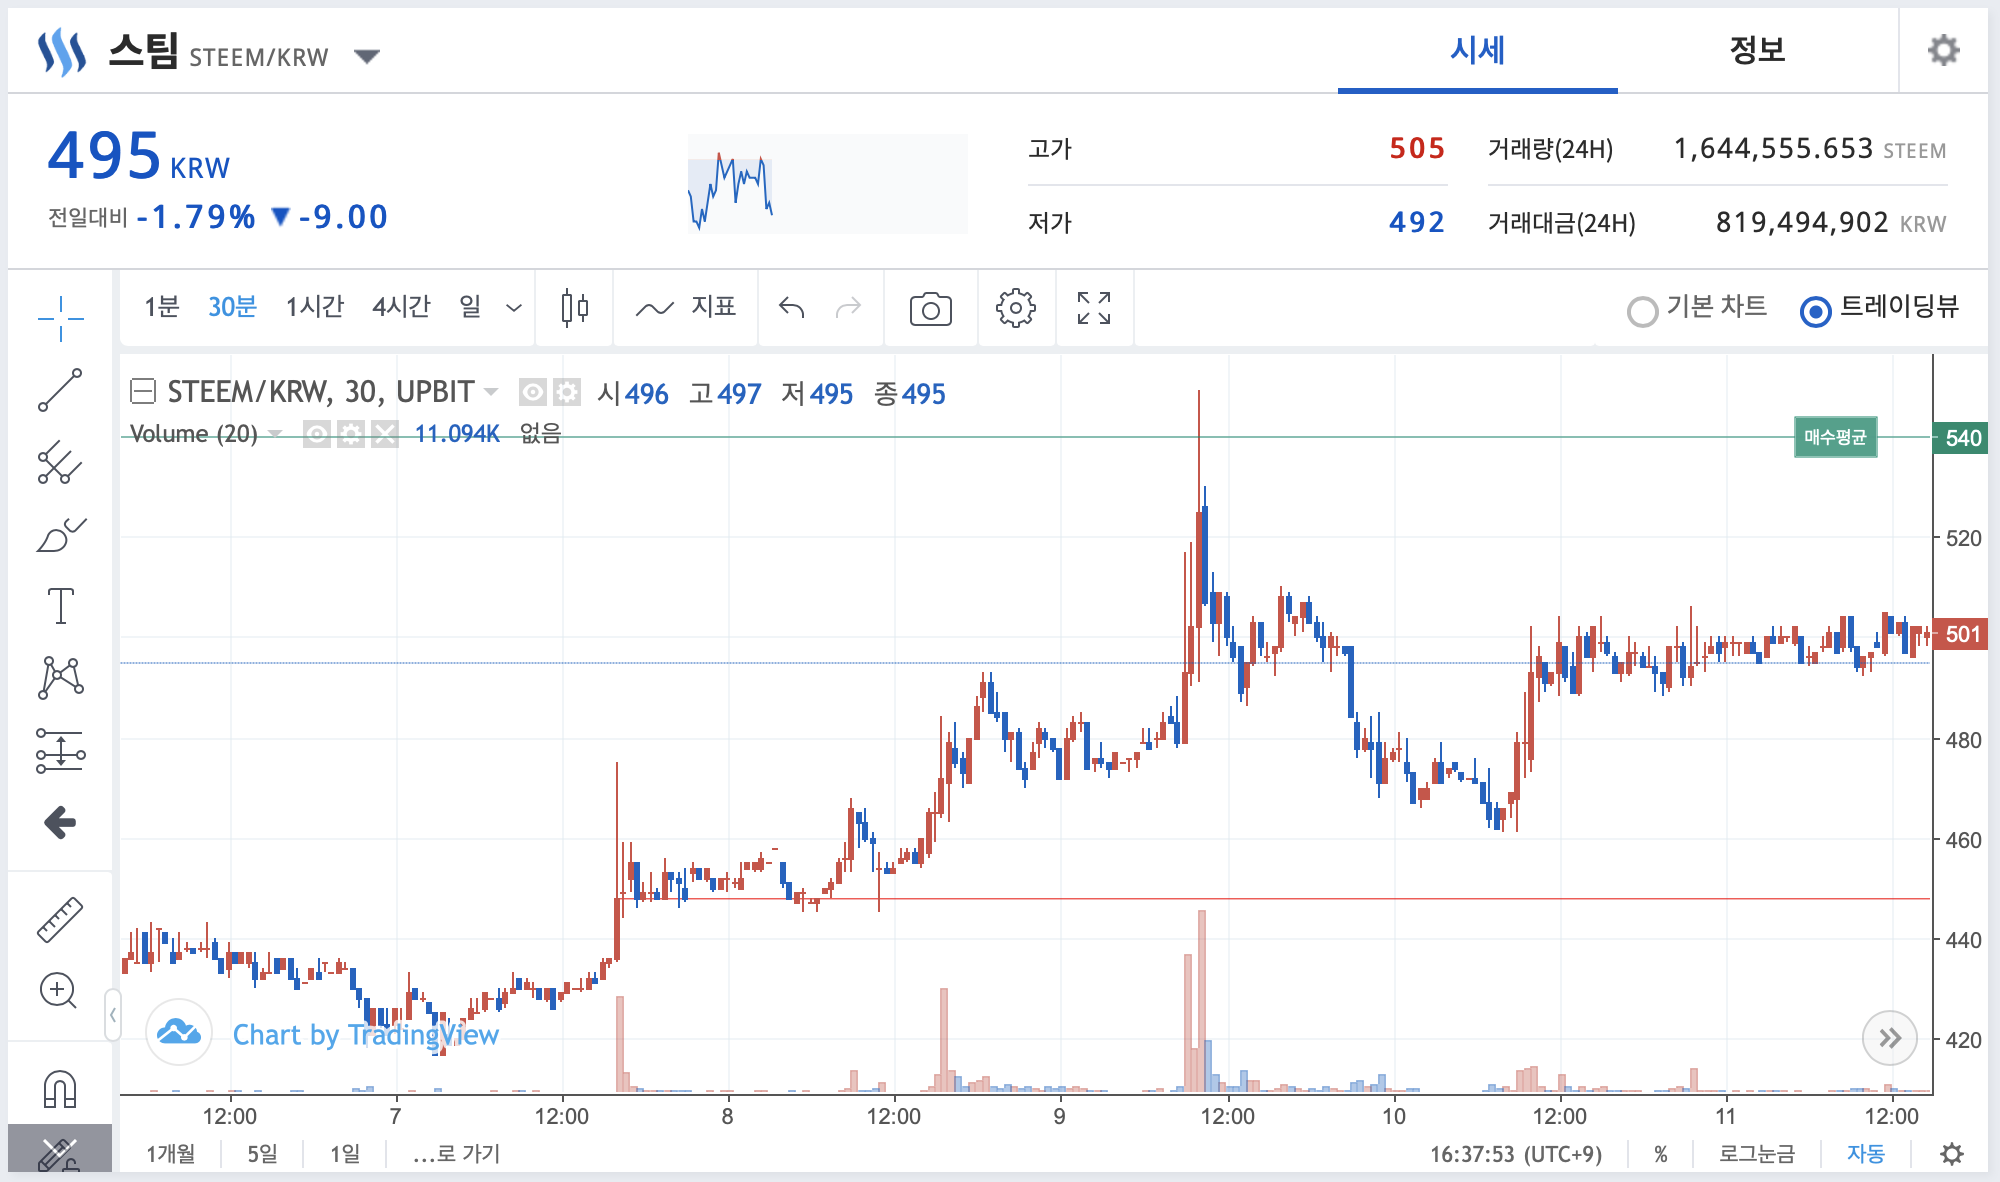2000x1182 pixels.
Task: Select the trend line drawing tool
Action: 60,390
